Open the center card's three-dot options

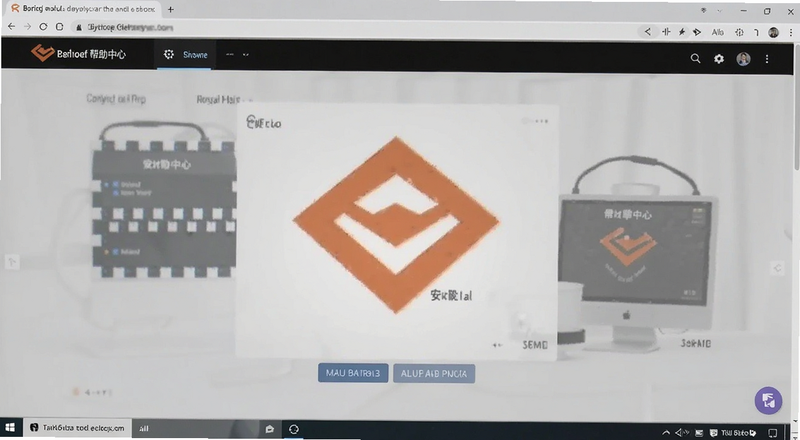[541, 121]
